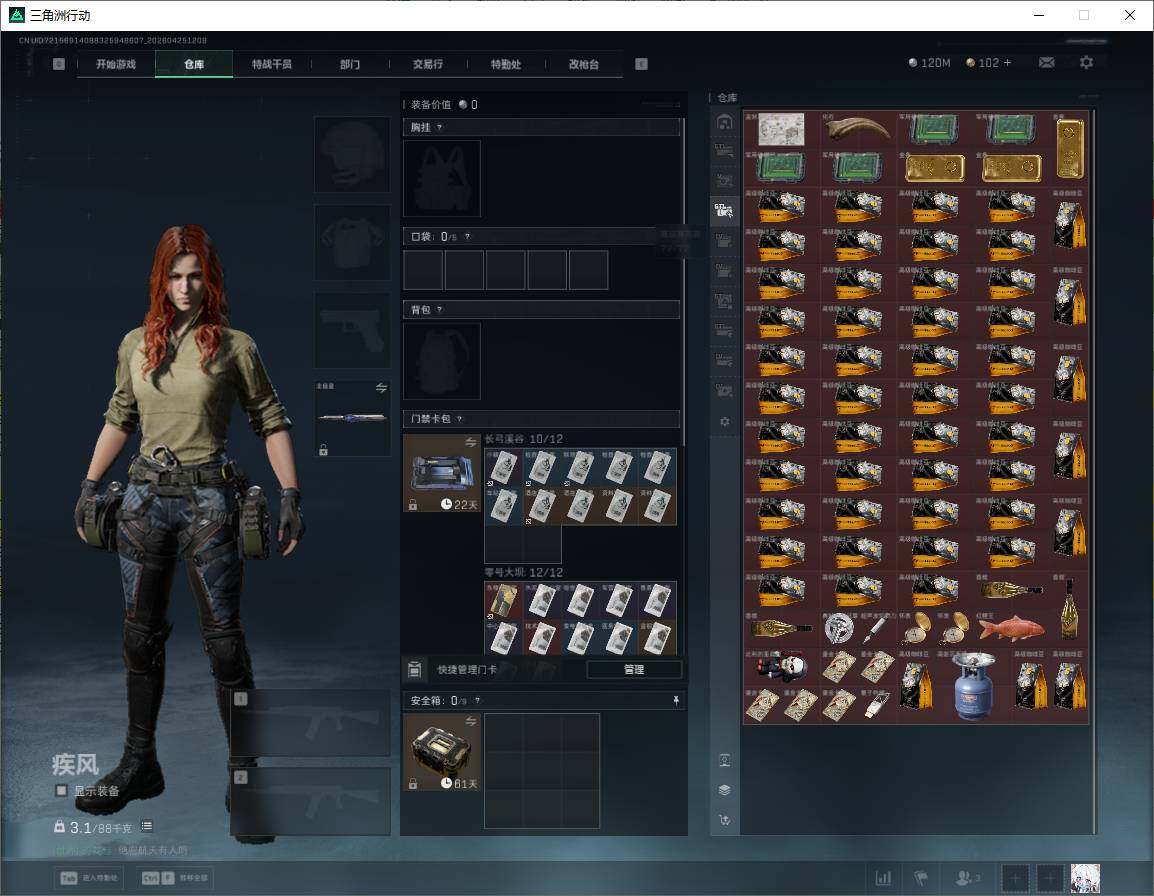The image size is (1154, 896).
Task: Click the first 零号大坝 key card
Action: 503,601
